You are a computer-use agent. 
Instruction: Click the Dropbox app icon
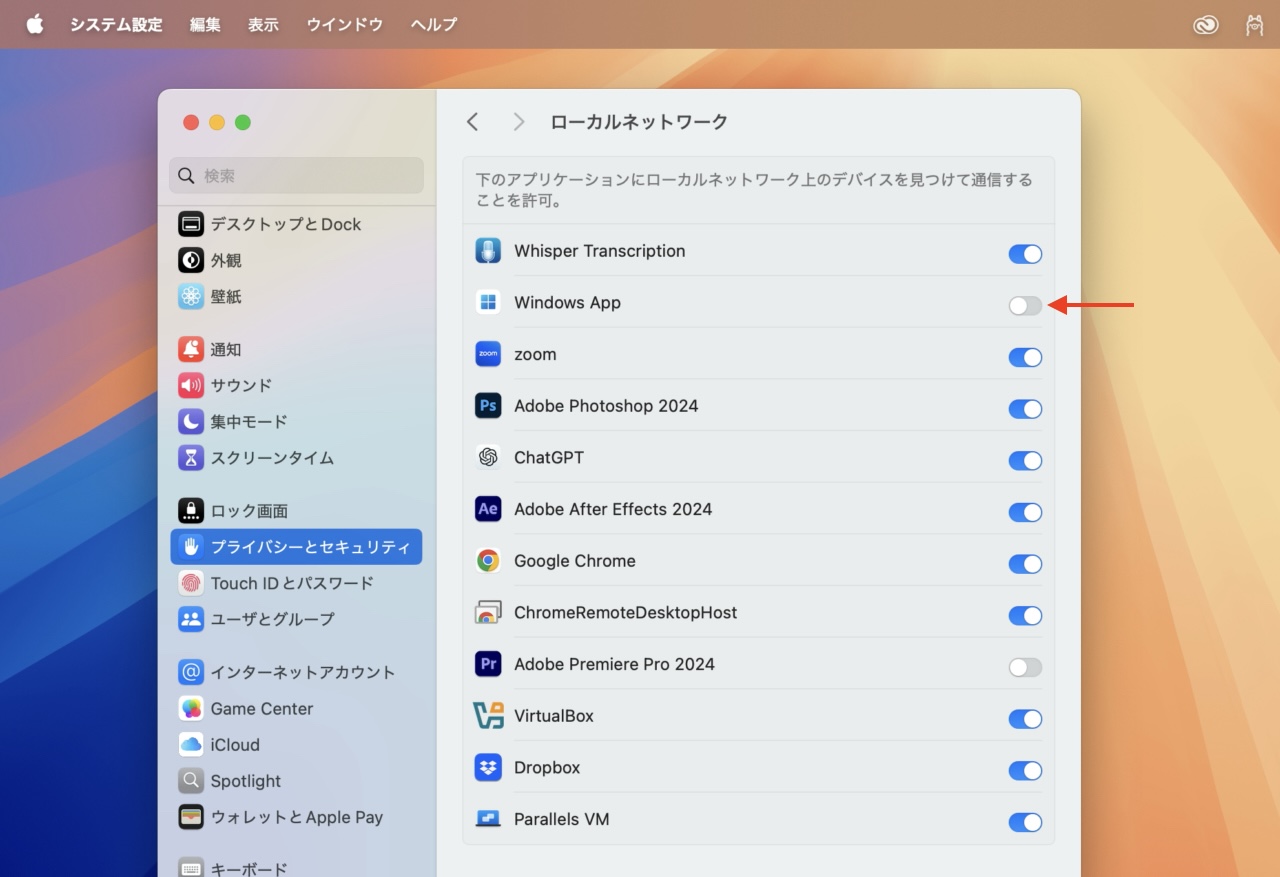tap(488, 768)
